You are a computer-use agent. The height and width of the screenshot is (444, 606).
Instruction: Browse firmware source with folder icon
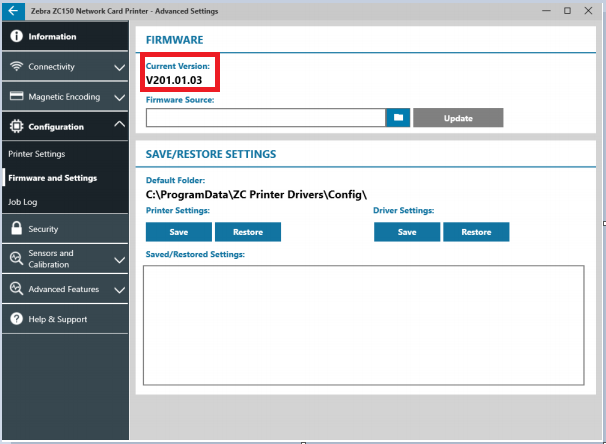point(397,118)
